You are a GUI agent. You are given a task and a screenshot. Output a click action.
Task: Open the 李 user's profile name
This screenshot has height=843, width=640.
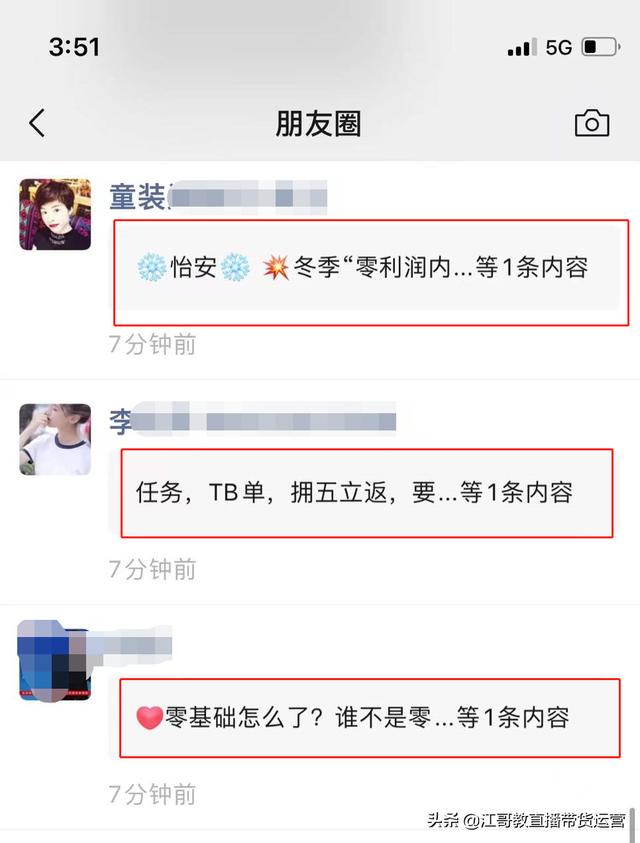click(x=252, y=420)
